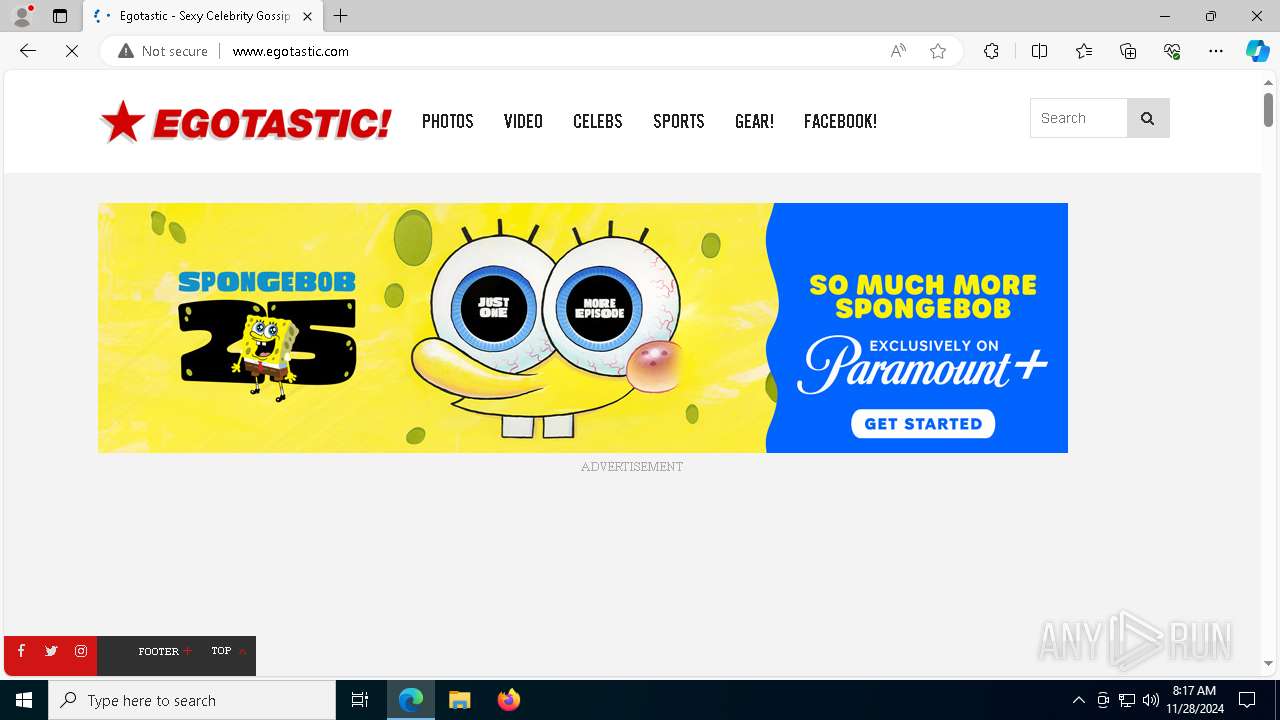Open the Browser essentials heart icon
The height and width of the screenshot is (720, 1280).
click(1172, 51)
